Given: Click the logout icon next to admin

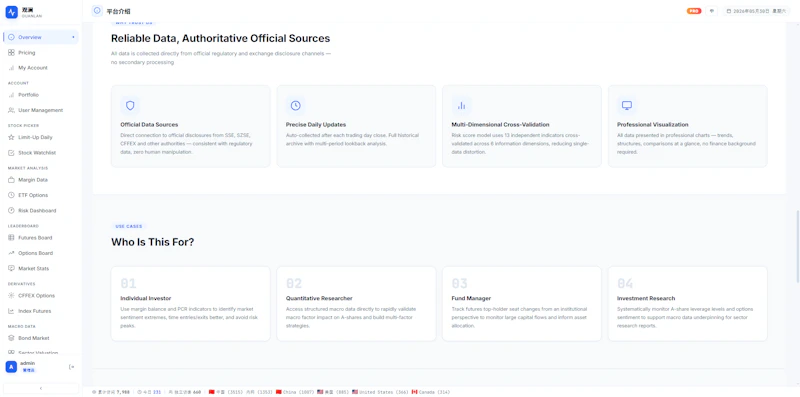Looking at the screenshot, I should [71, 367].
